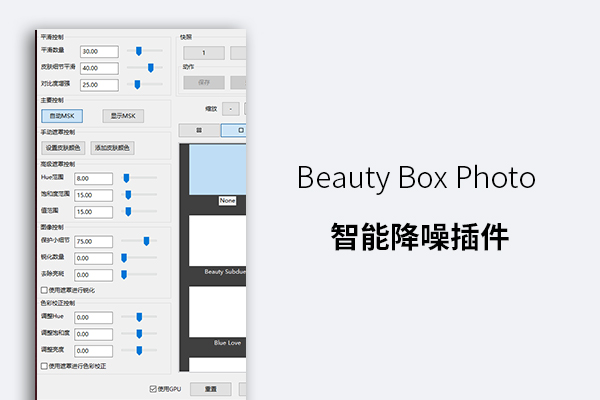Click the 锐化数量 slider
This screenshot has height=400, width=600.
(139, 258)
